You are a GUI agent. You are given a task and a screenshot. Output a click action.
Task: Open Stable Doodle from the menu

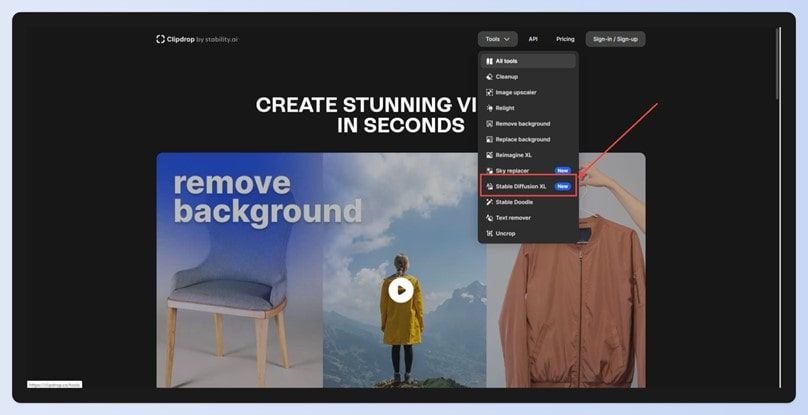tap(528, 202)
